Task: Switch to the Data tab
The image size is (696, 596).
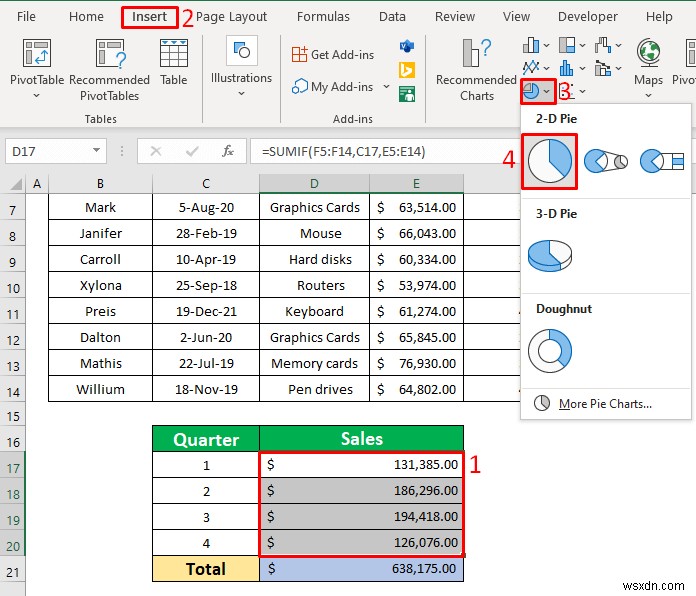Action: 392,17
